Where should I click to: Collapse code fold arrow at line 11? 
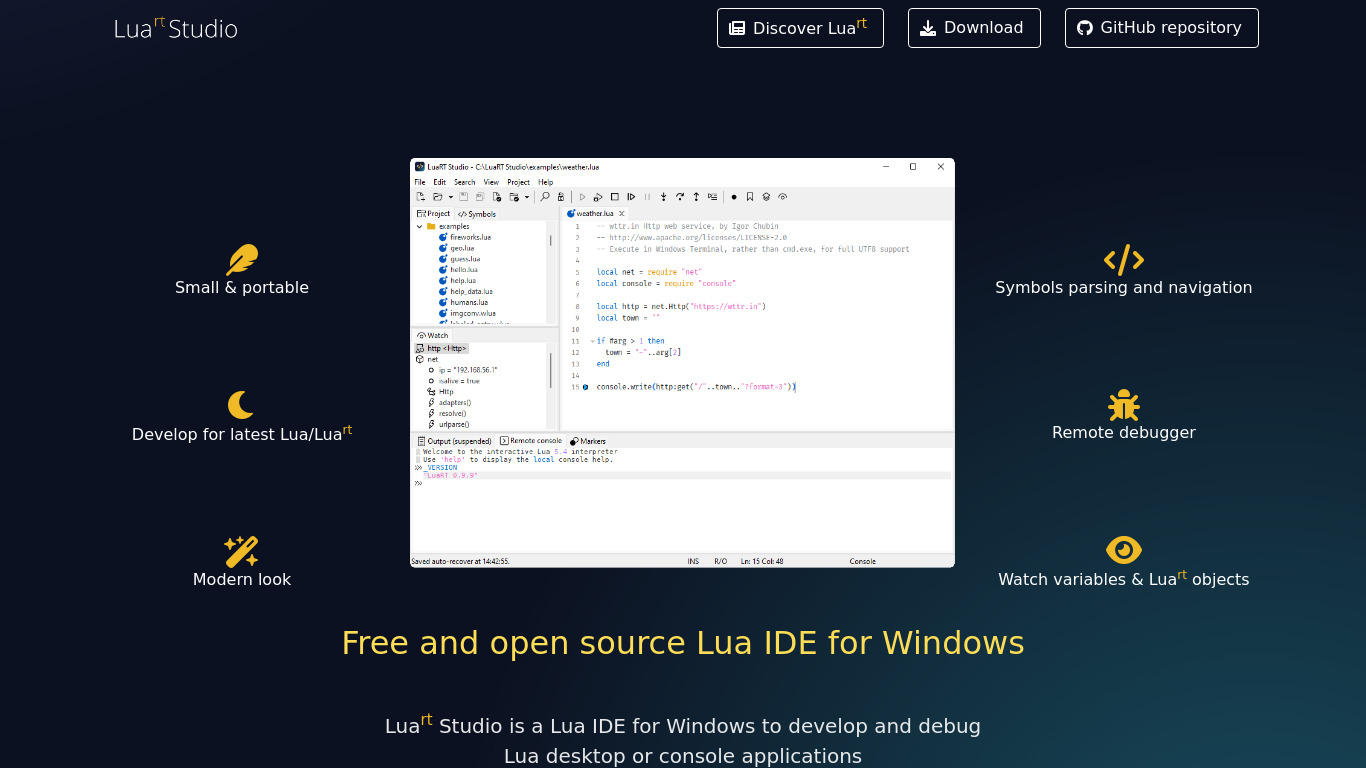pyautogui.click(x=591, y=341)
